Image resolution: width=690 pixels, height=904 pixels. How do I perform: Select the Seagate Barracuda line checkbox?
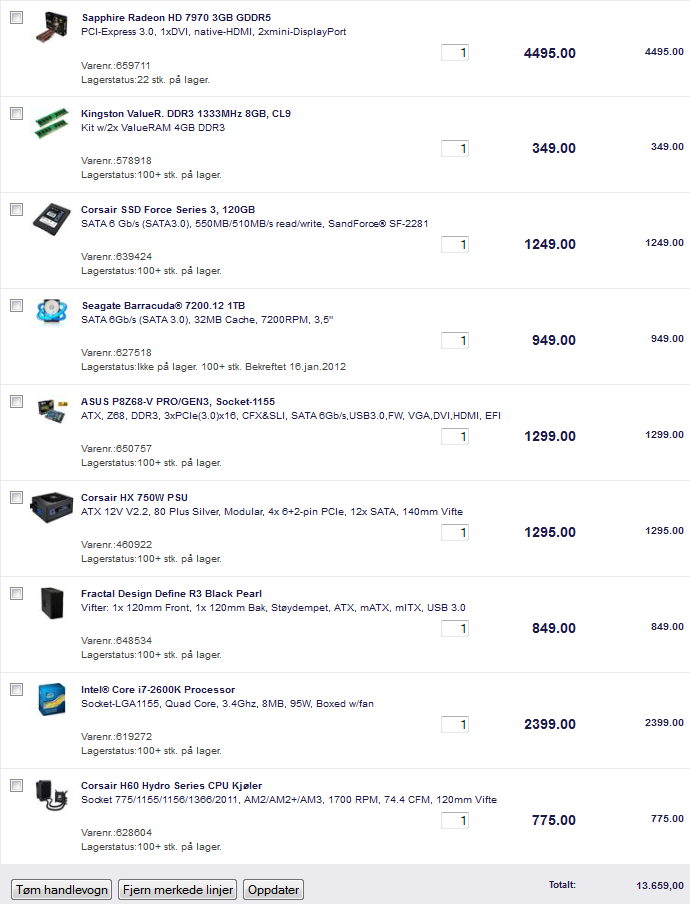17,306
